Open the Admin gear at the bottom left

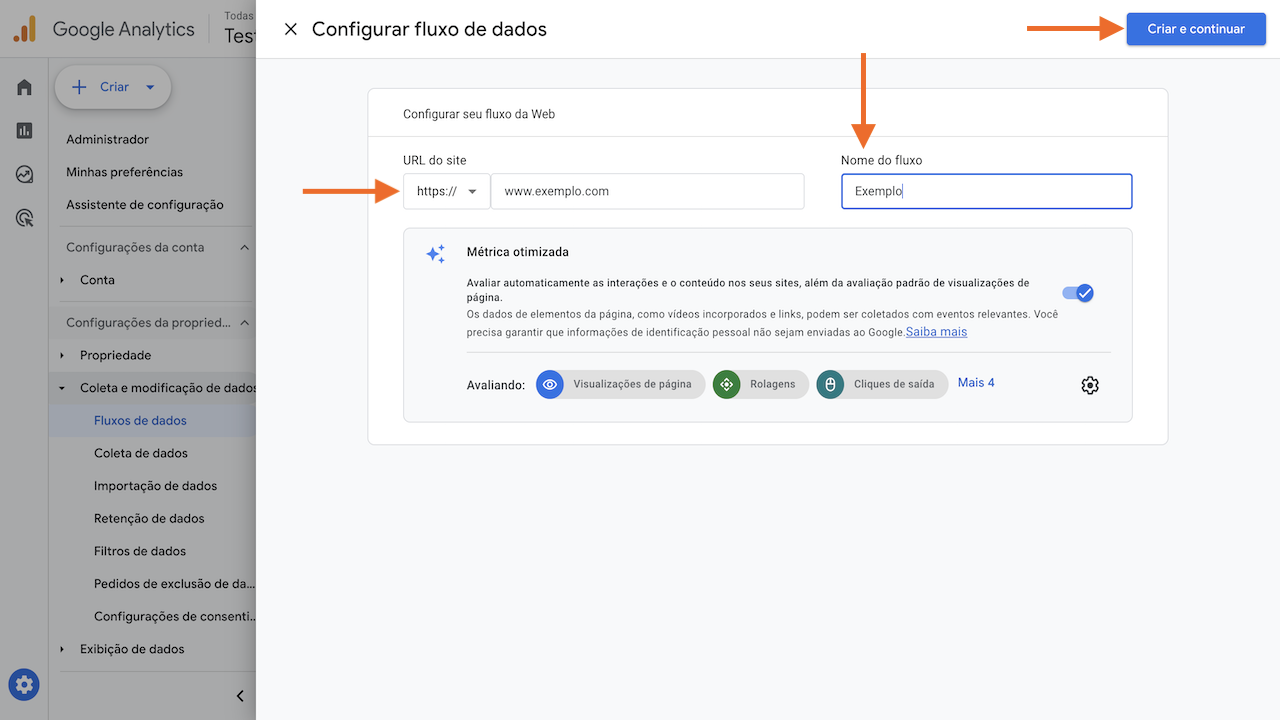coord(23,684)
